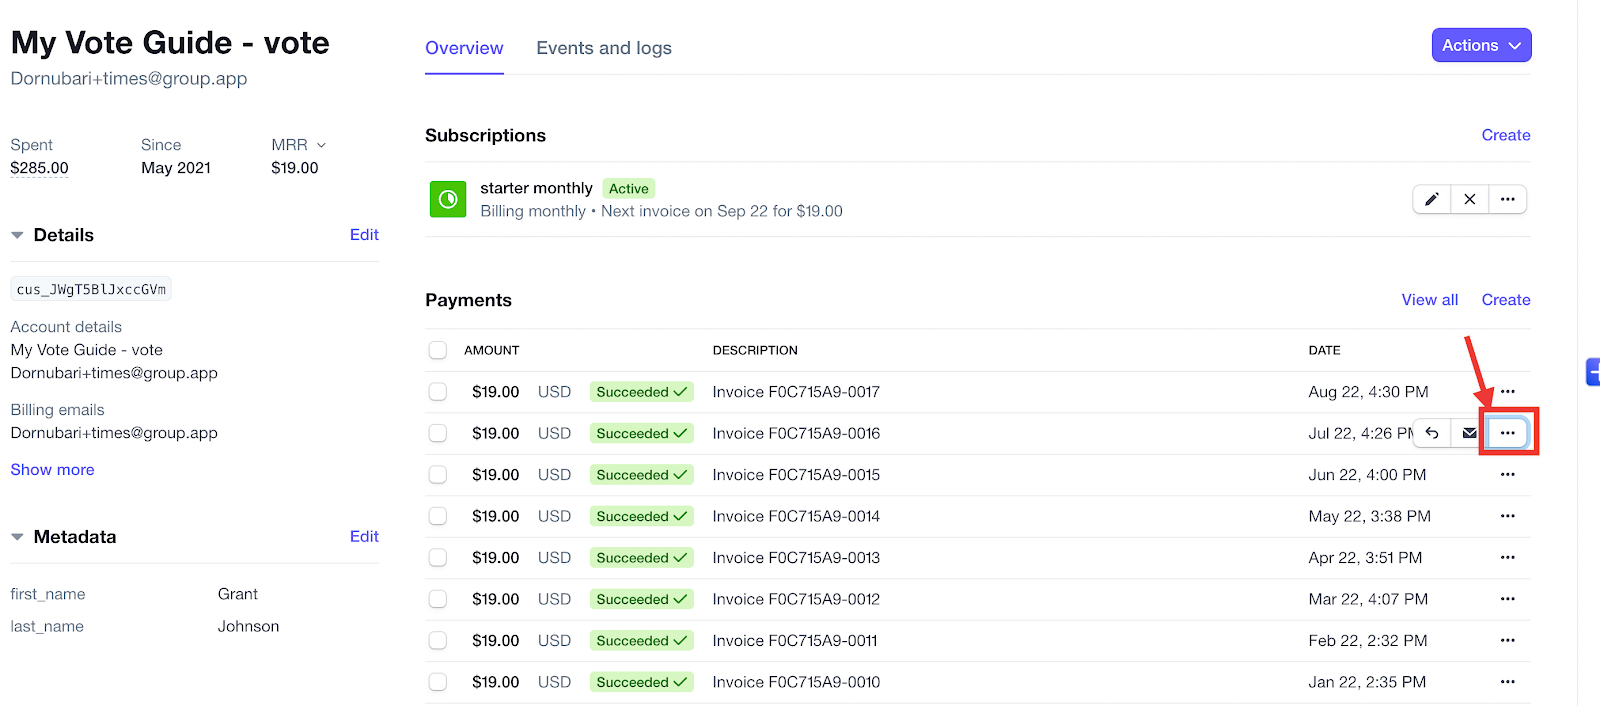Click refund arrow icon on Invoice F0C715A9-0016 row
This screenshot has height=706, width=1600.
click(x=1432, y=433)
